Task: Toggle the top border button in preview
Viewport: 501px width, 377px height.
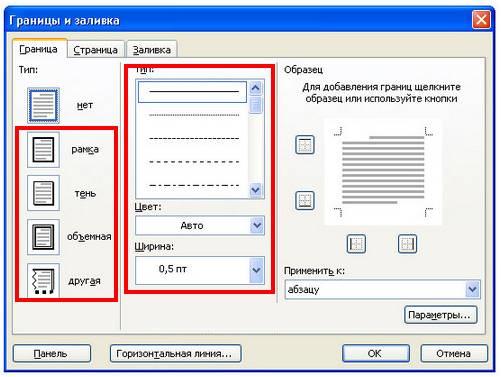Action: point(305,145)
